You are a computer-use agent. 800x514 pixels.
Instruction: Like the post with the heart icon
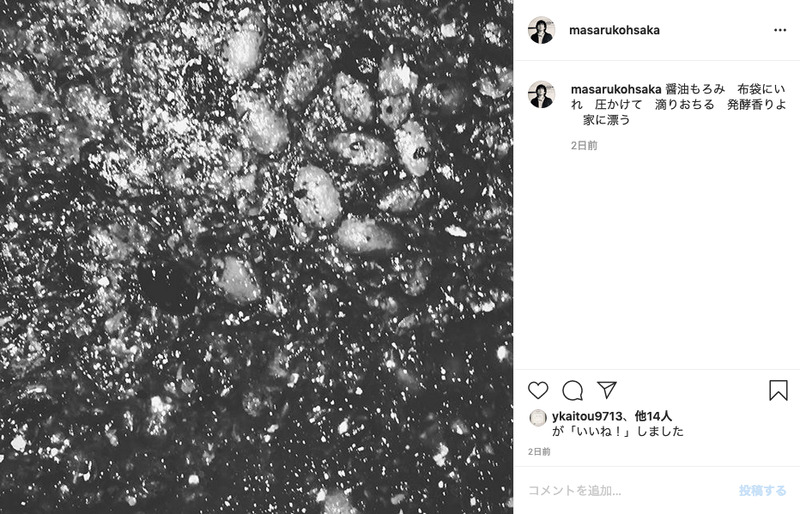pos(538,390)
